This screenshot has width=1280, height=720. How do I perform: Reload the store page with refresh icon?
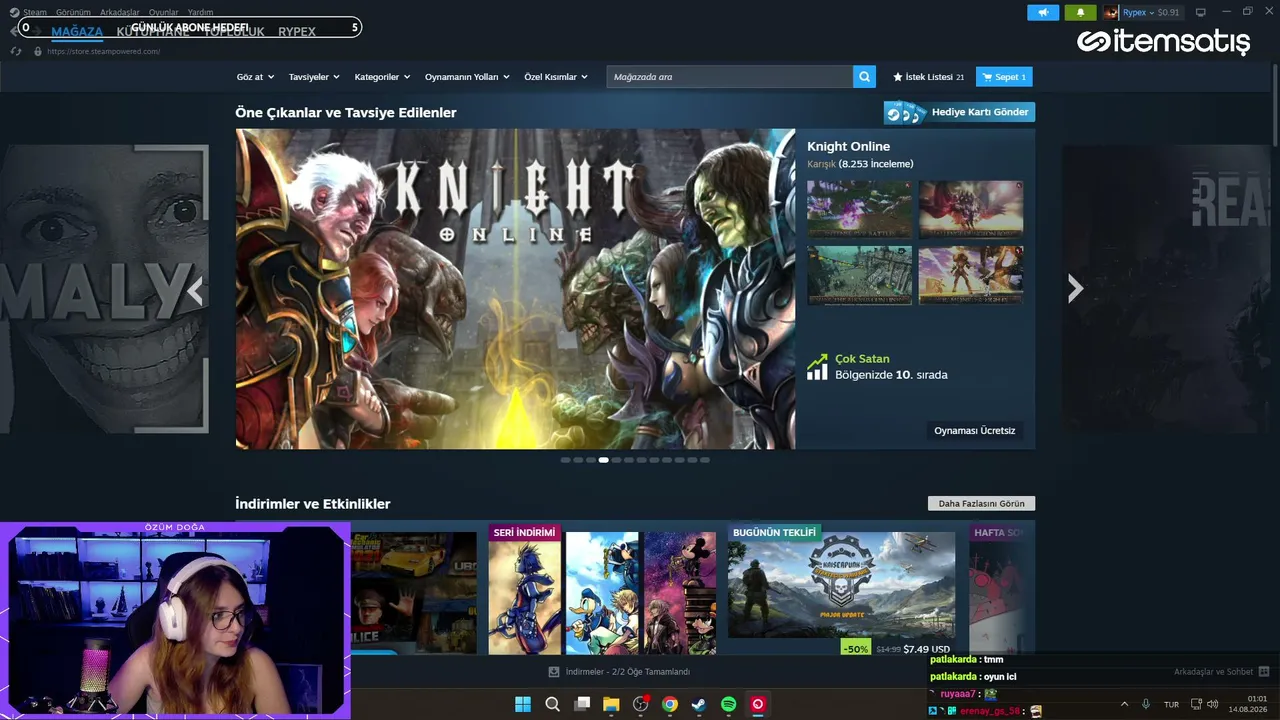pyautogui.click(x=16, y=51)
